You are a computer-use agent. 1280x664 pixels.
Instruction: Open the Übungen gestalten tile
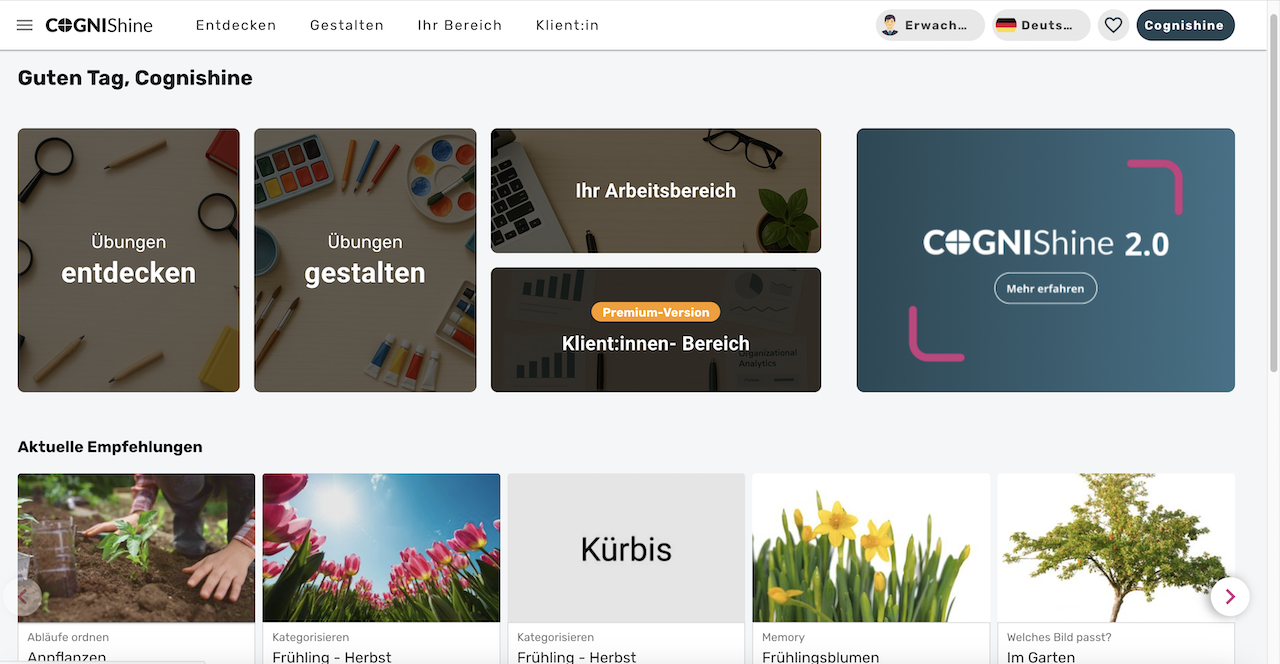click(x=365, y=260)
